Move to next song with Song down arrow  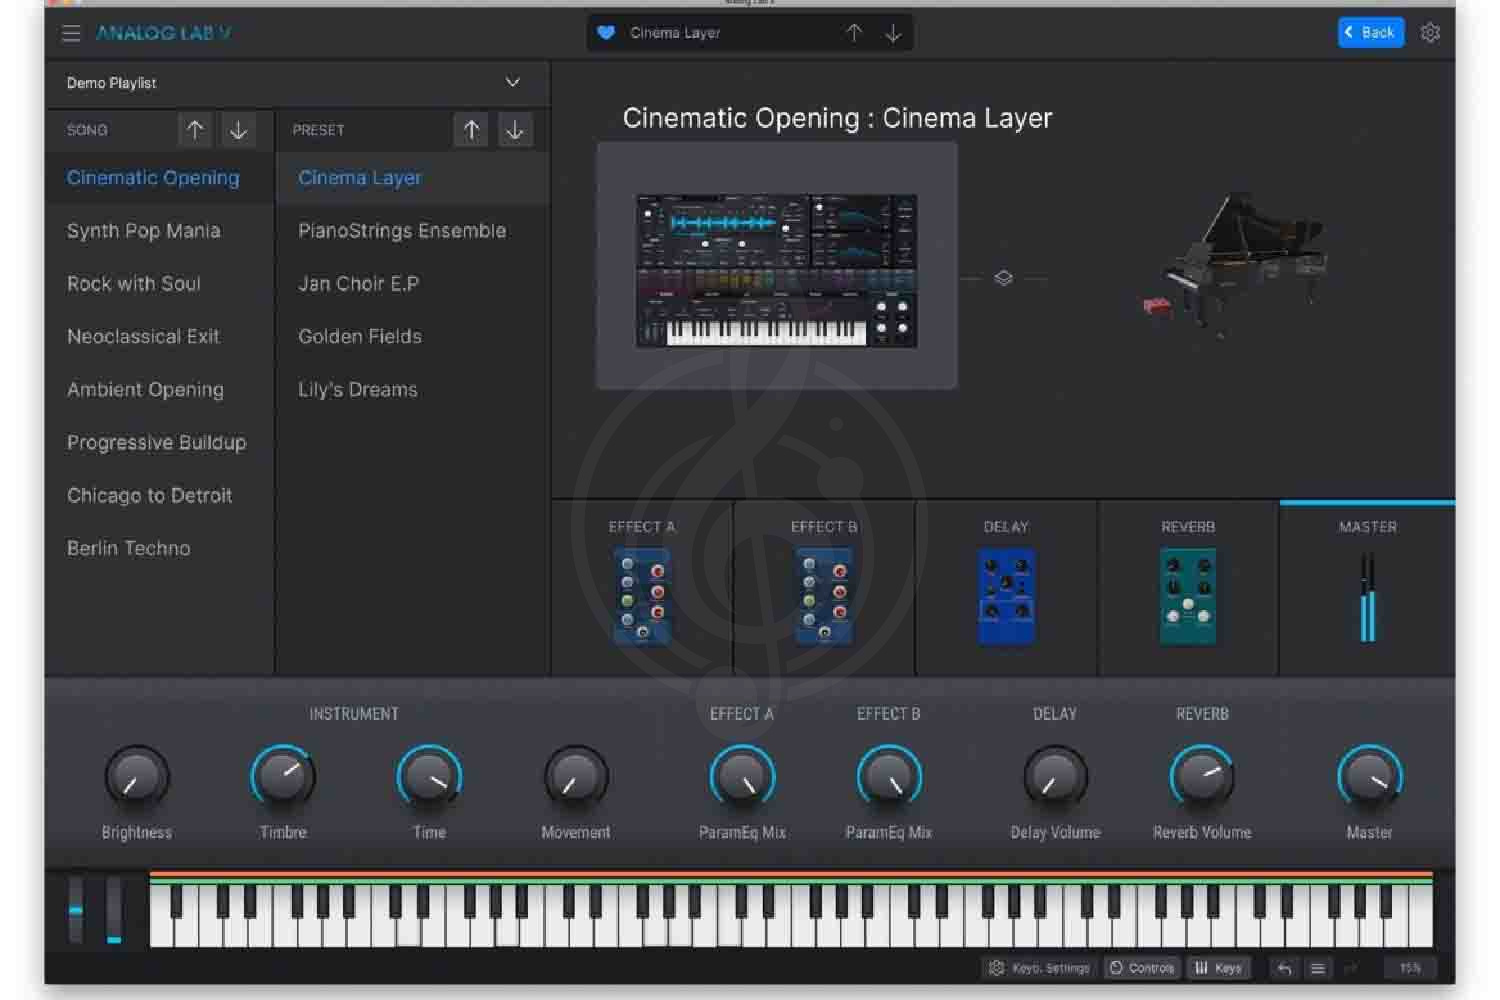point(238,130)
